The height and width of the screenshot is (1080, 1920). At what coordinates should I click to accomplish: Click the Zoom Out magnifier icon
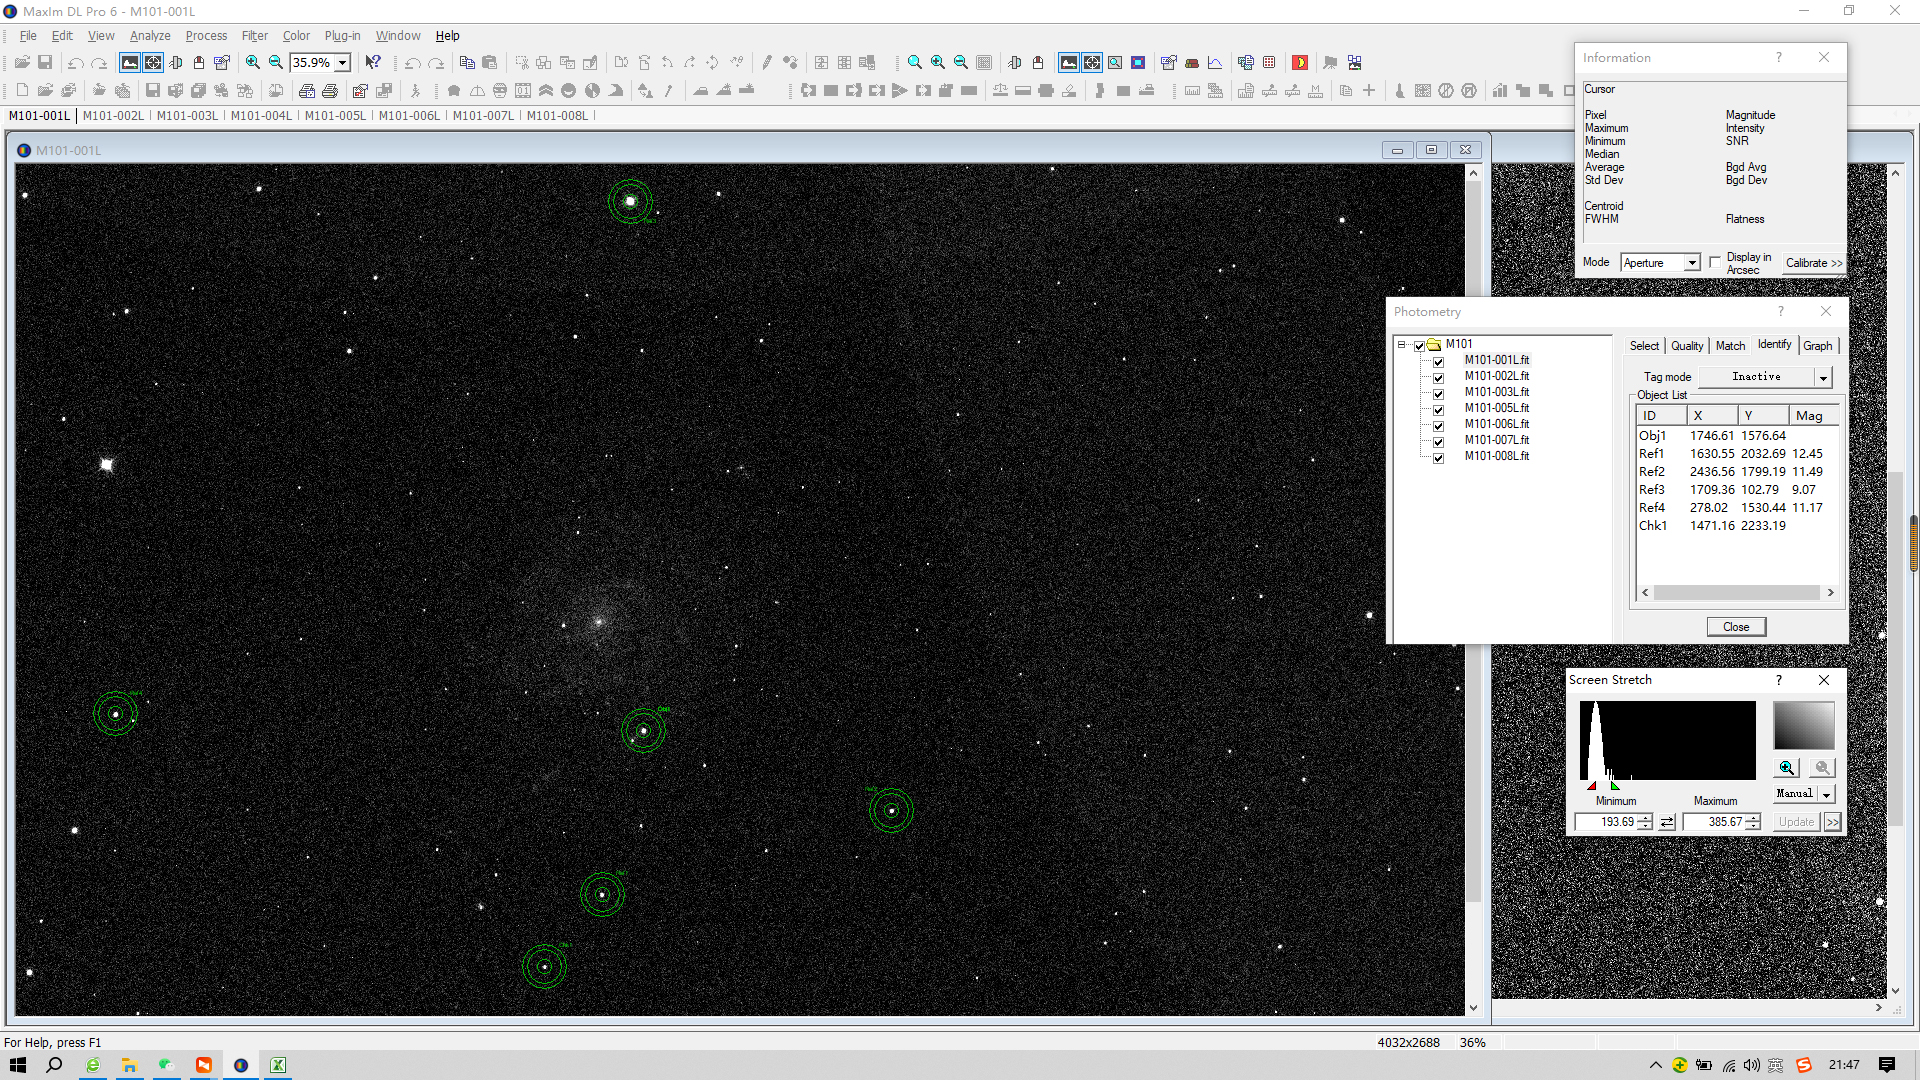pos(276,62)
